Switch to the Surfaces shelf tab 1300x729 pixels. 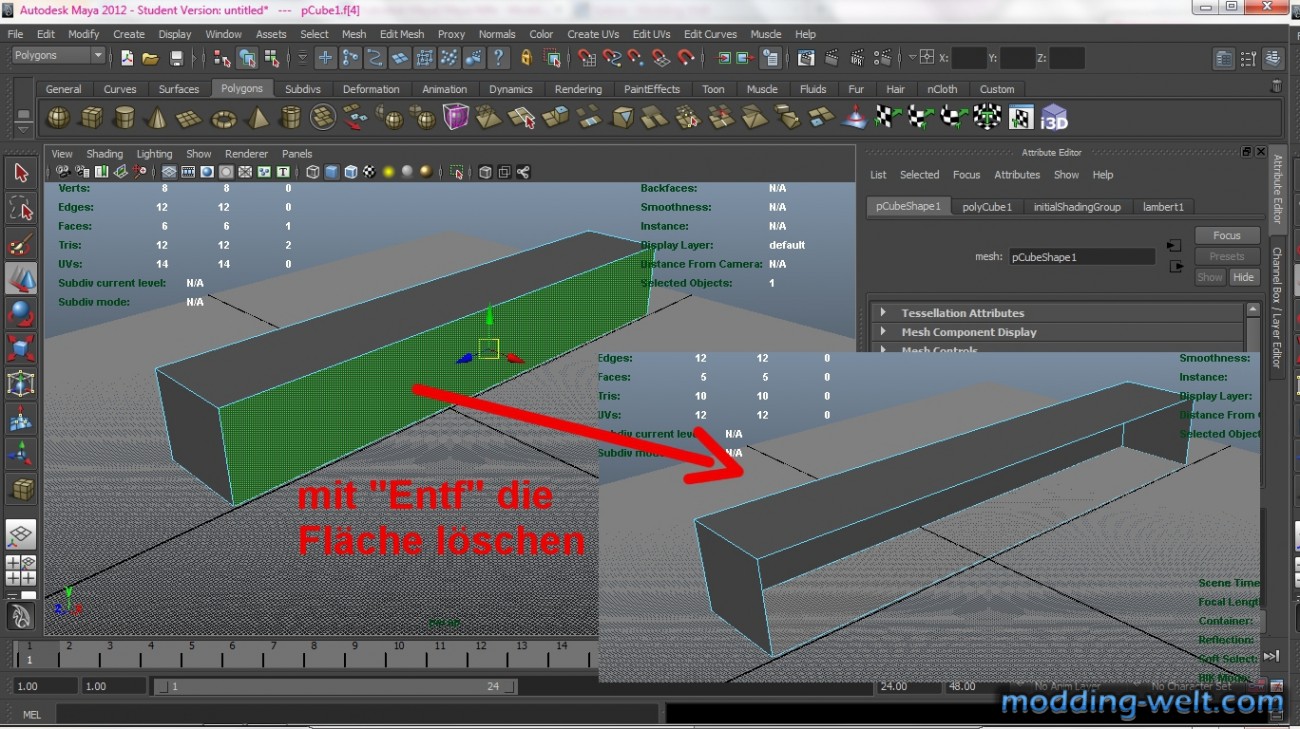179,89
